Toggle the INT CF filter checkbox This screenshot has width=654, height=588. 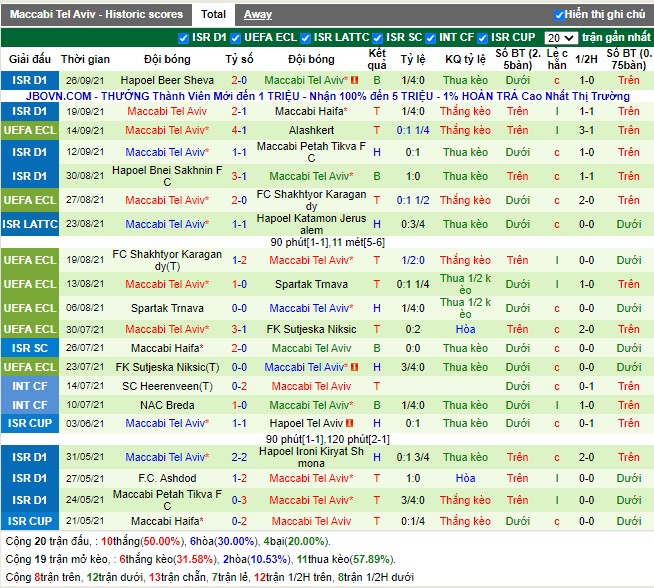click(x=430, y=38)
